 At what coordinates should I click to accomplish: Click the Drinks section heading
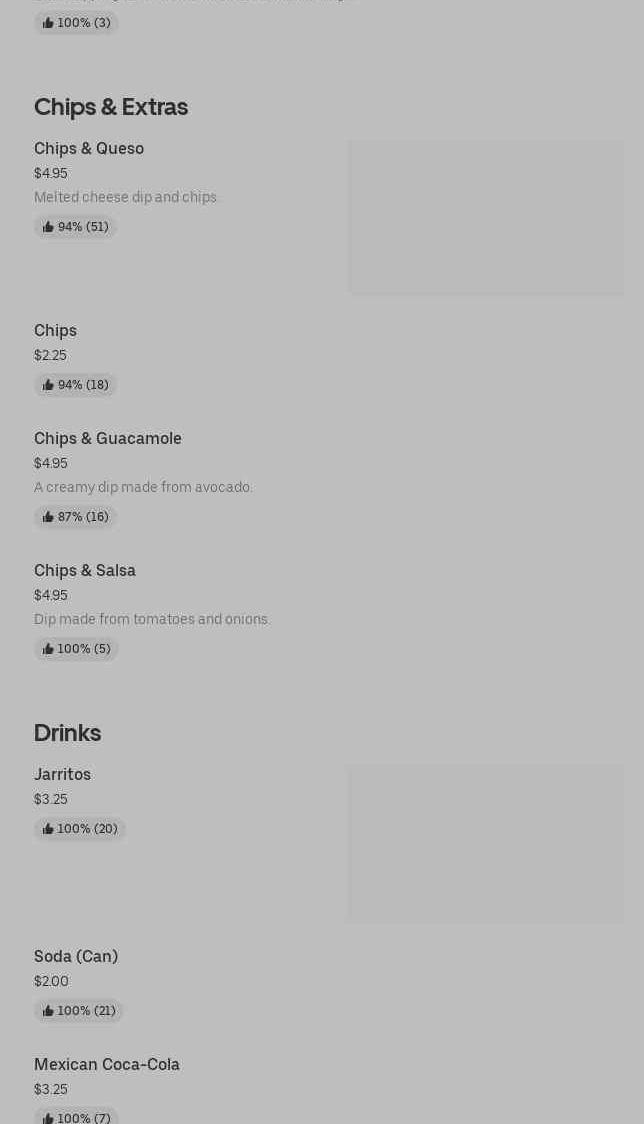pyautogui.click(x=67, y=733)
